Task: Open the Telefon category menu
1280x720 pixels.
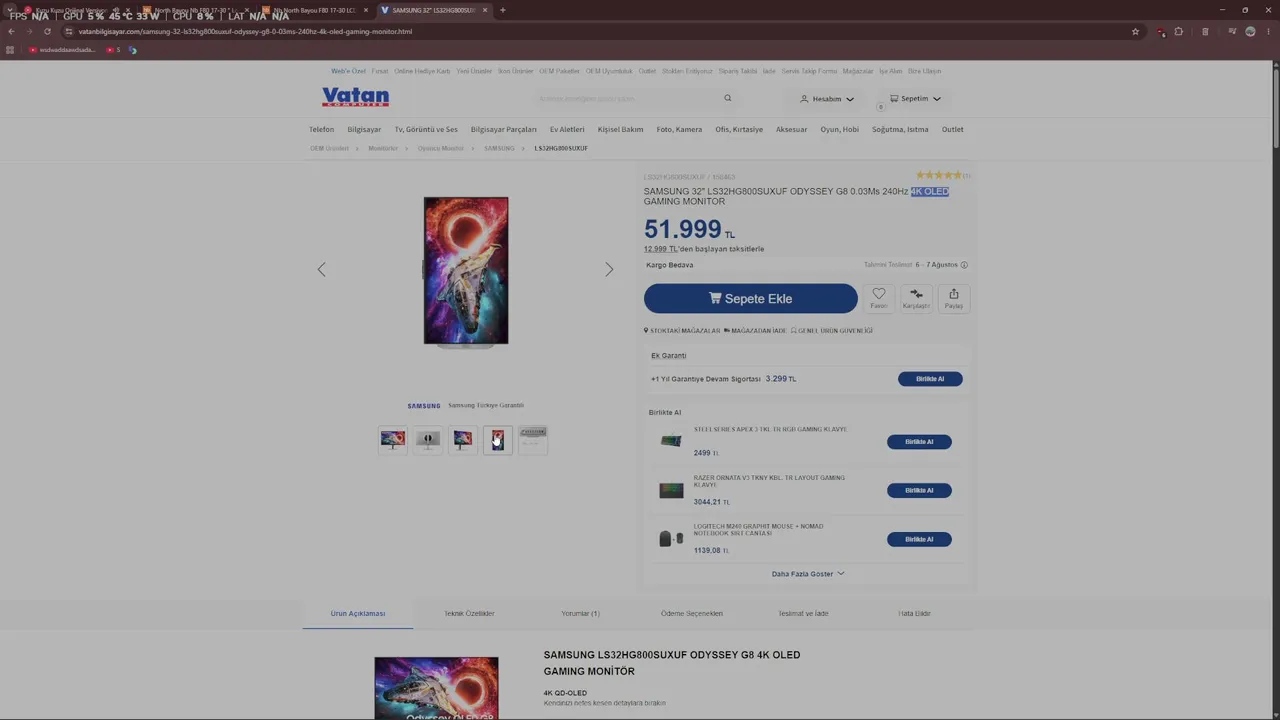Action: click(322, 129)
